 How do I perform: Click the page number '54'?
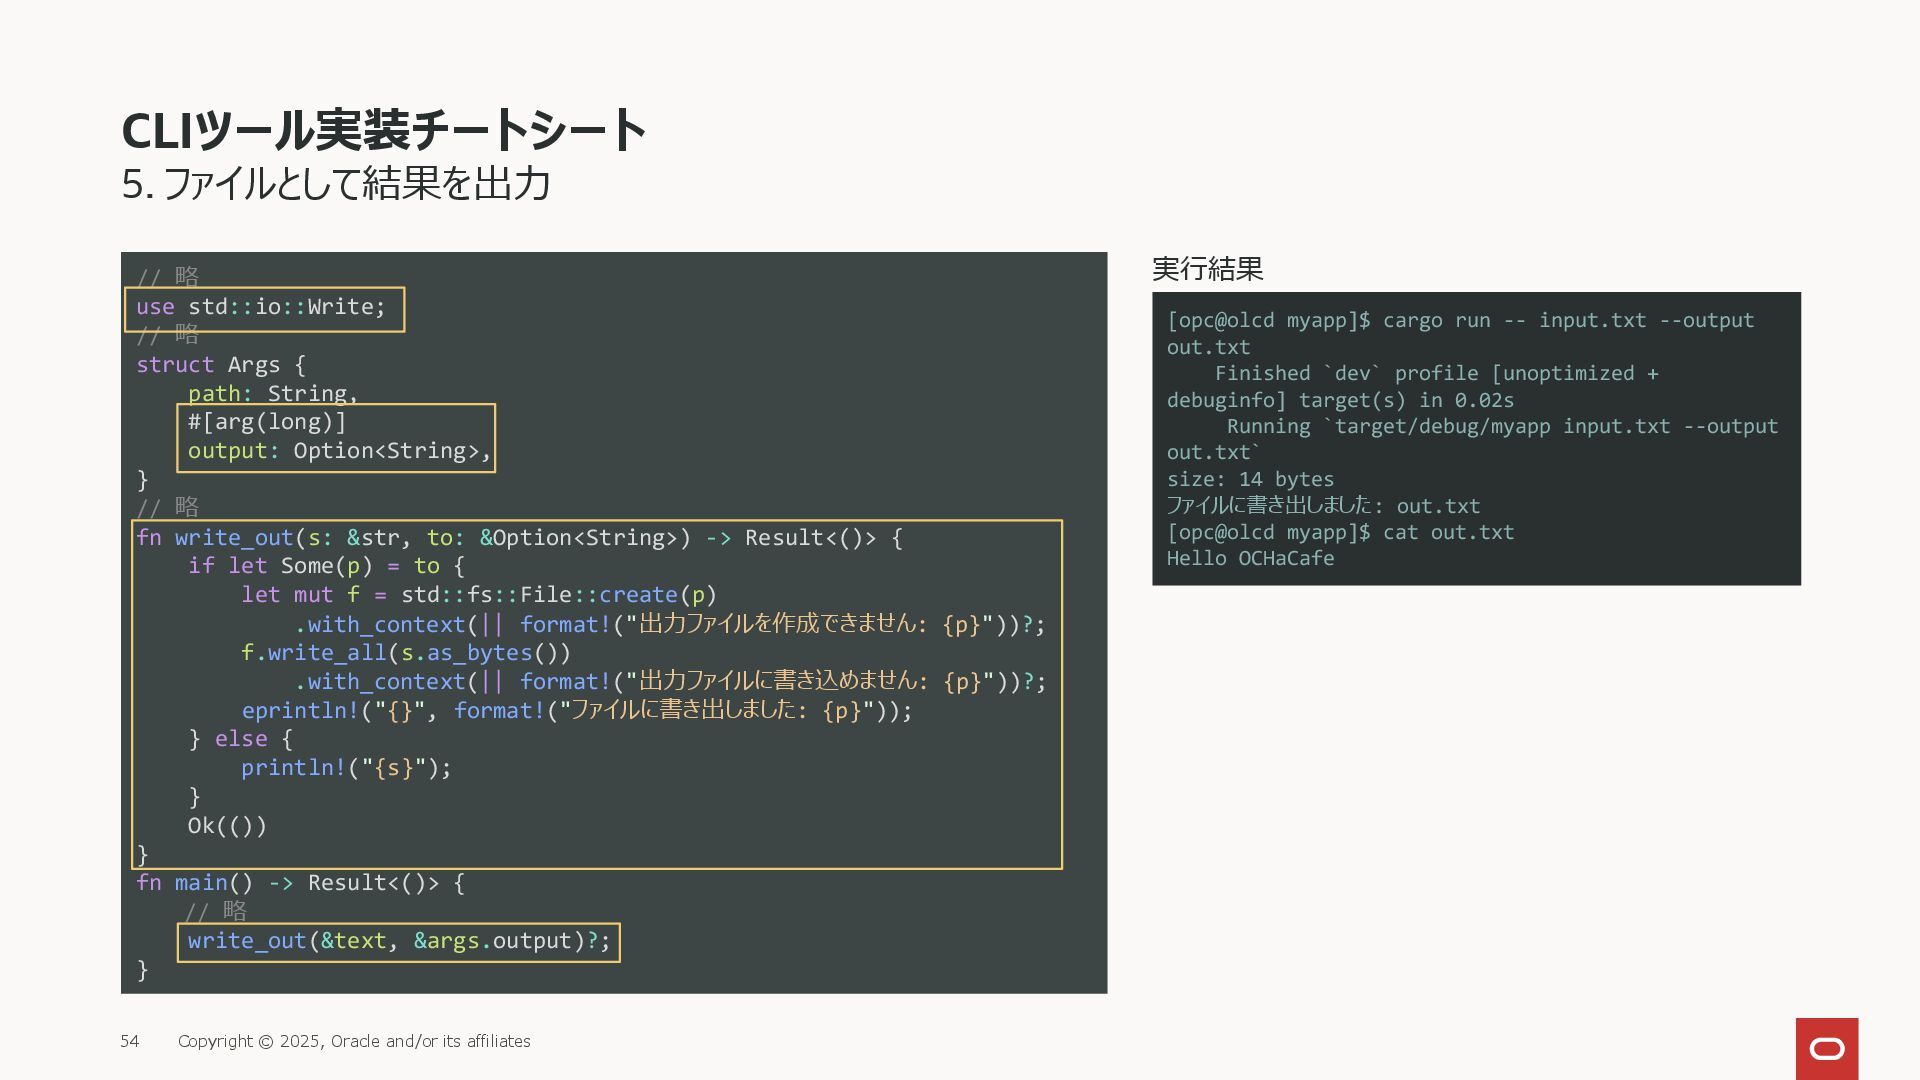(x=130, y=1041)
